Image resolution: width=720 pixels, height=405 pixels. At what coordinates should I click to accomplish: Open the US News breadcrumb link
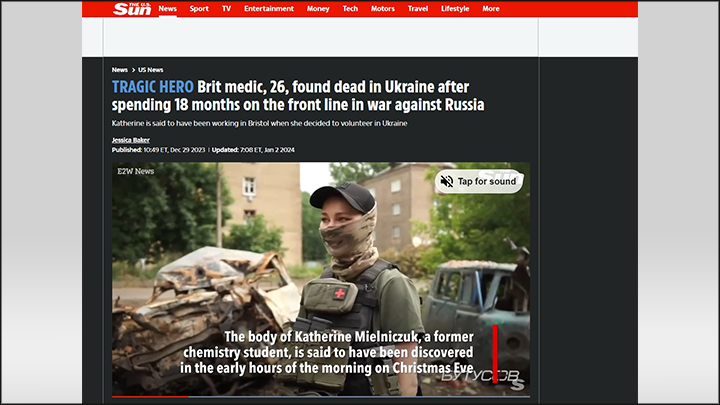pos(151,70)
